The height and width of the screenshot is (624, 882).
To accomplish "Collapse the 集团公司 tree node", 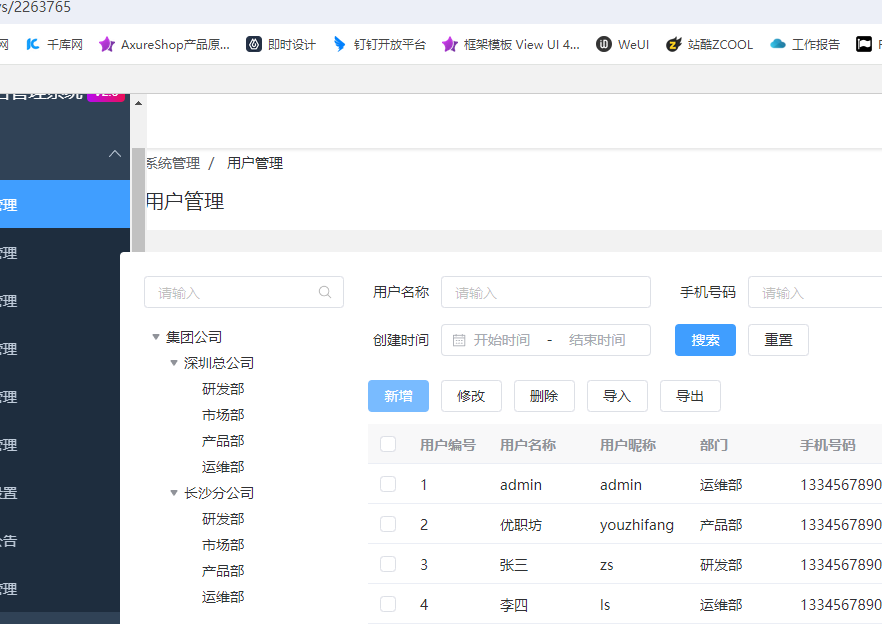I will 156,337.
